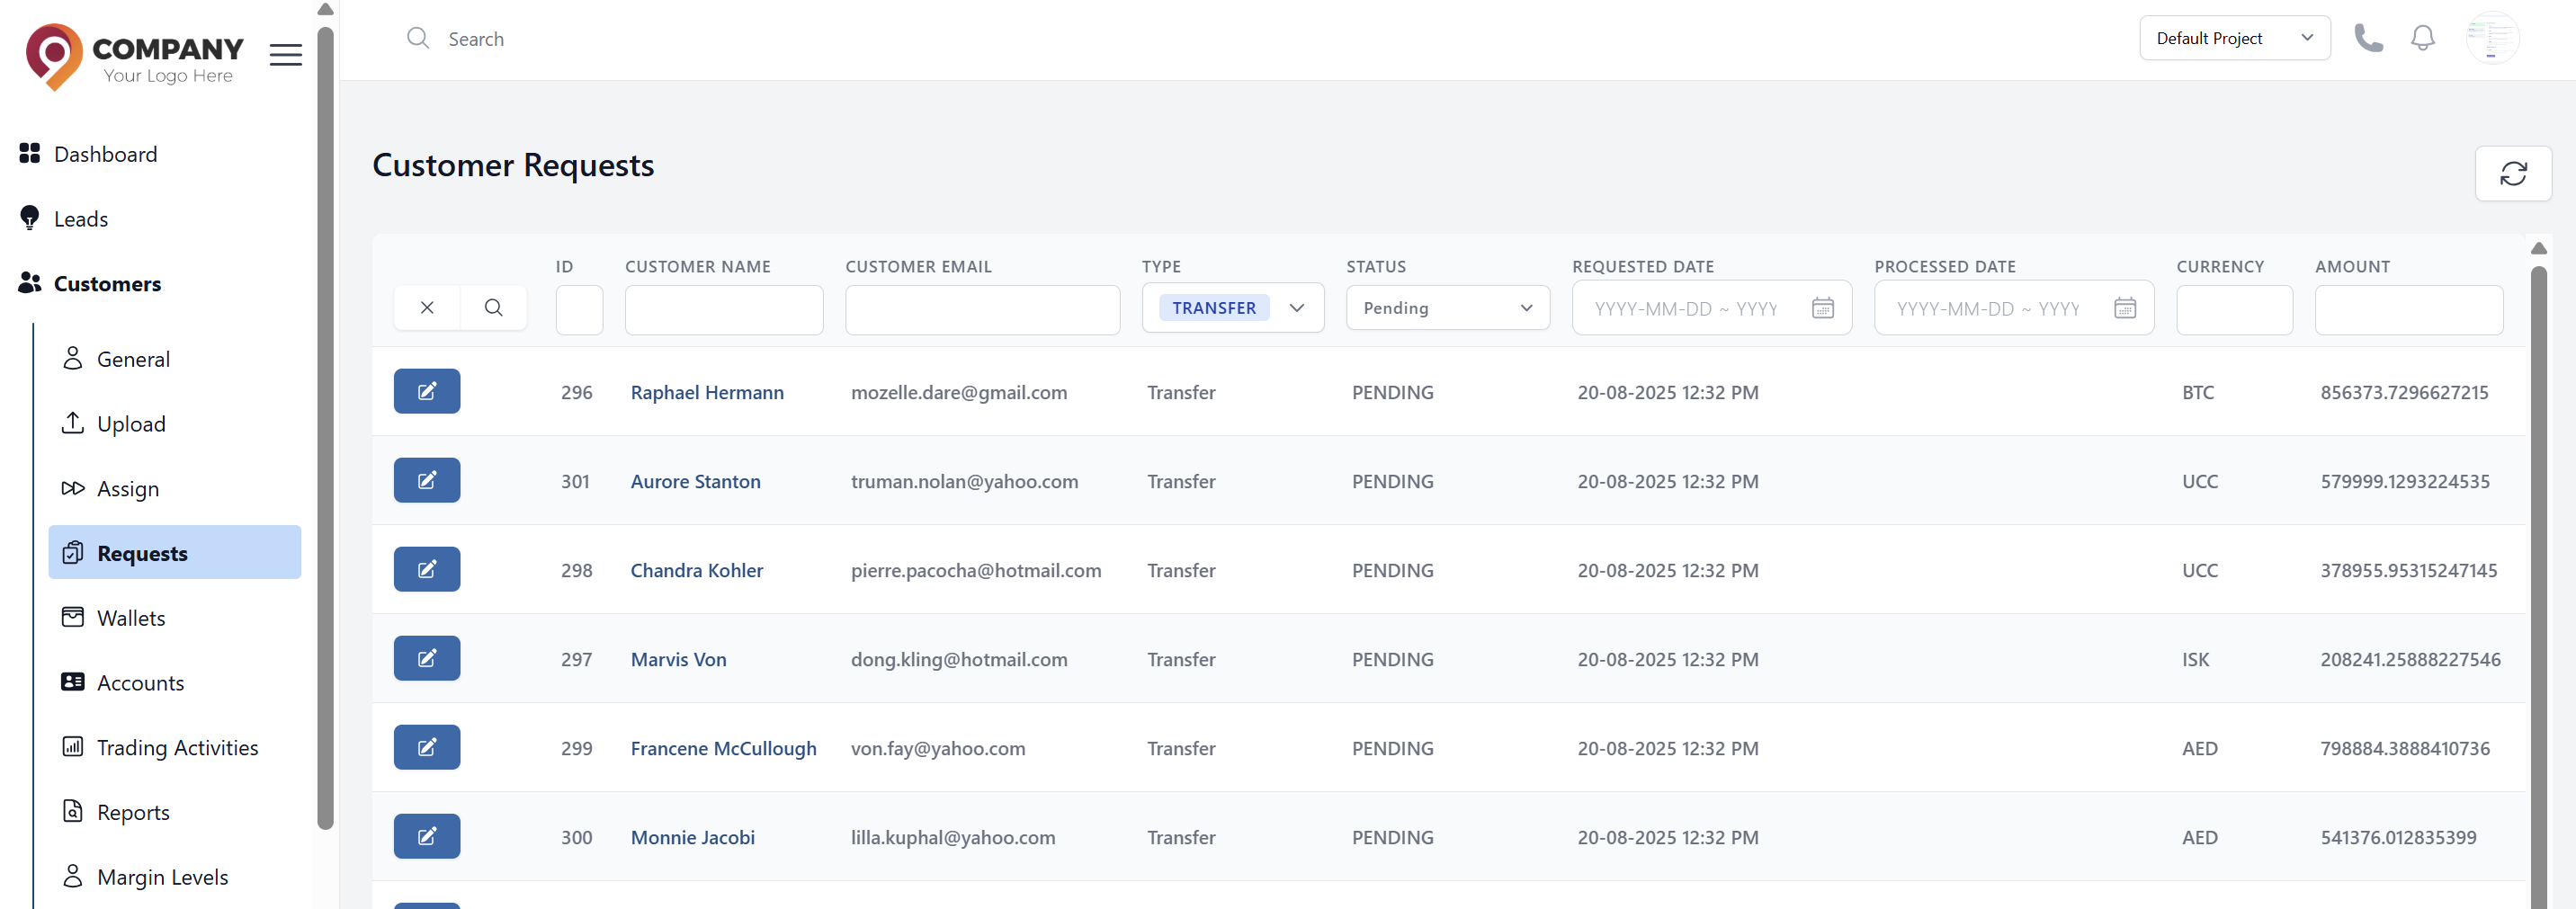Click email lilla.kuphal@yahoo.com

952,837
